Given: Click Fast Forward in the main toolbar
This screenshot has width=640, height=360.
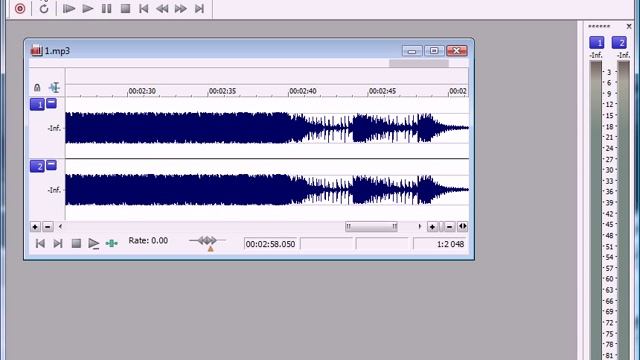Looking at the screenshot, I should point(181,8).
